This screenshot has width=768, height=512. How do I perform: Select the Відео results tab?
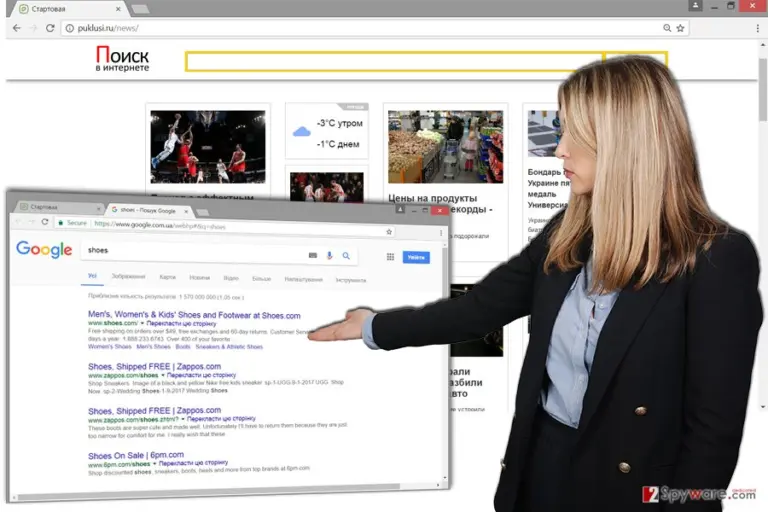231,278
